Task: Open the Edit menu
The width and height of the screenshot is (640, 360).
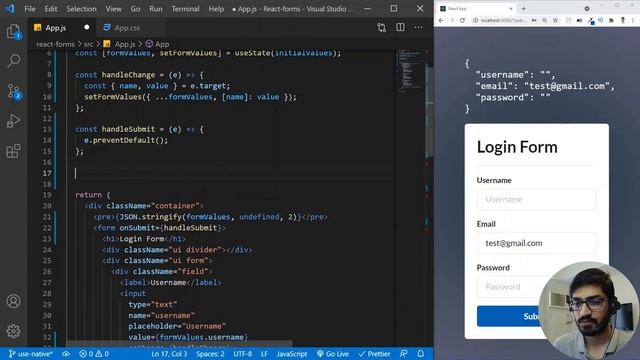Action: [51, 9]
